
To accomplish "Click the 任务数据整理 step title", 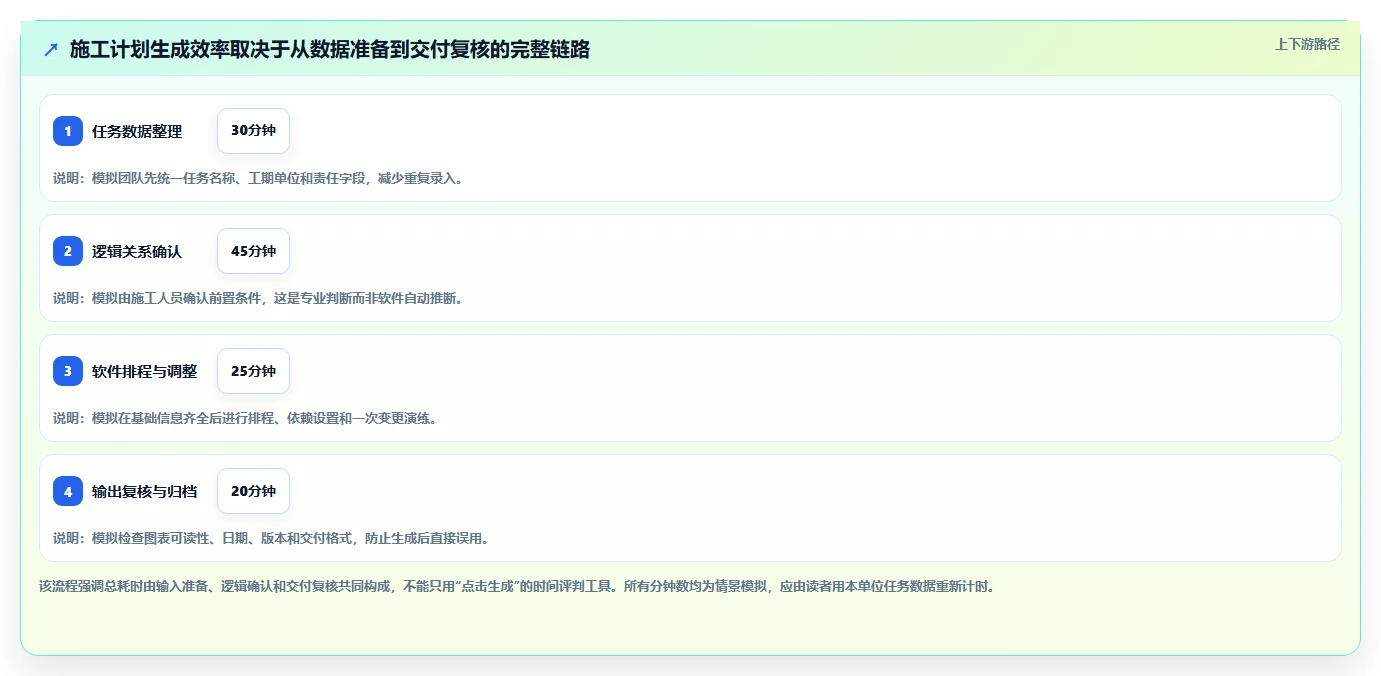I will tap(137, 131).
